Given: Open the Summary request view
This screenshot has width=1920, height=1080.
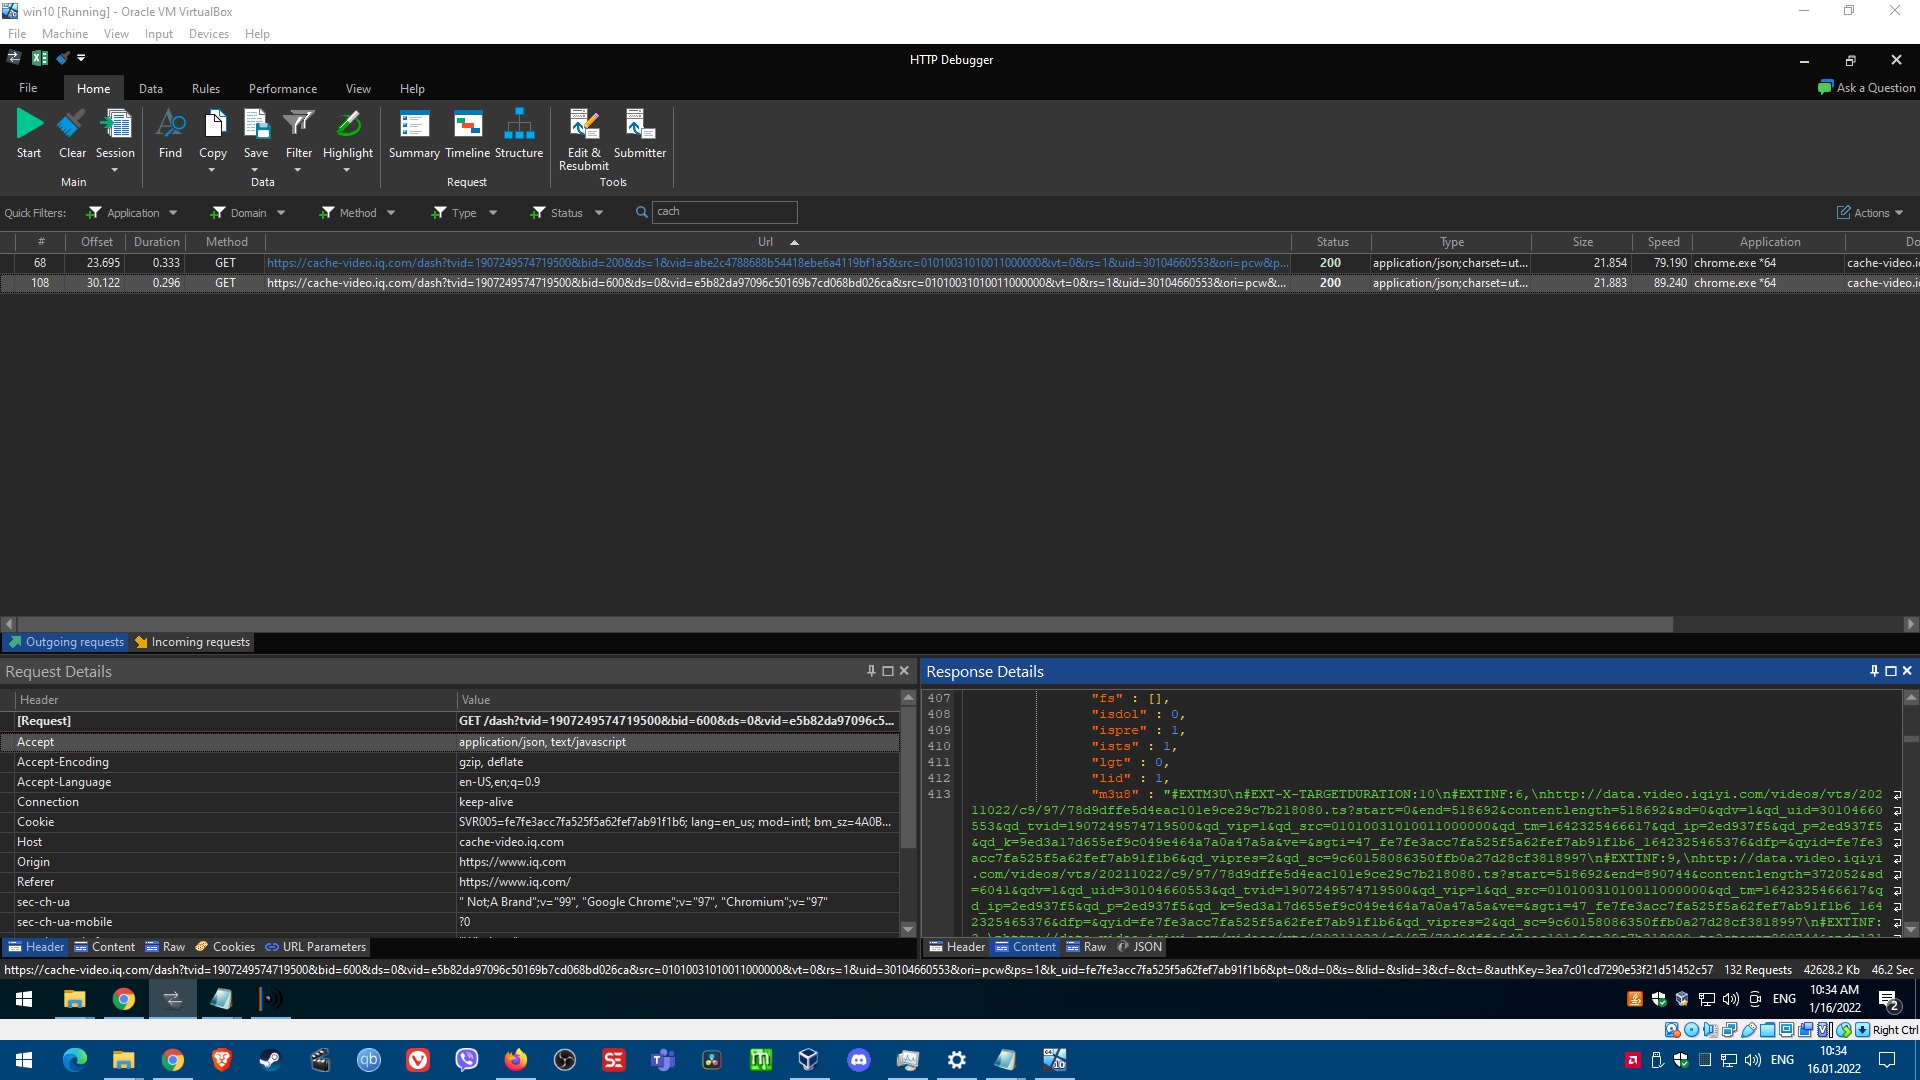Looking at the screenshot, I should click(x=413, y=125).
